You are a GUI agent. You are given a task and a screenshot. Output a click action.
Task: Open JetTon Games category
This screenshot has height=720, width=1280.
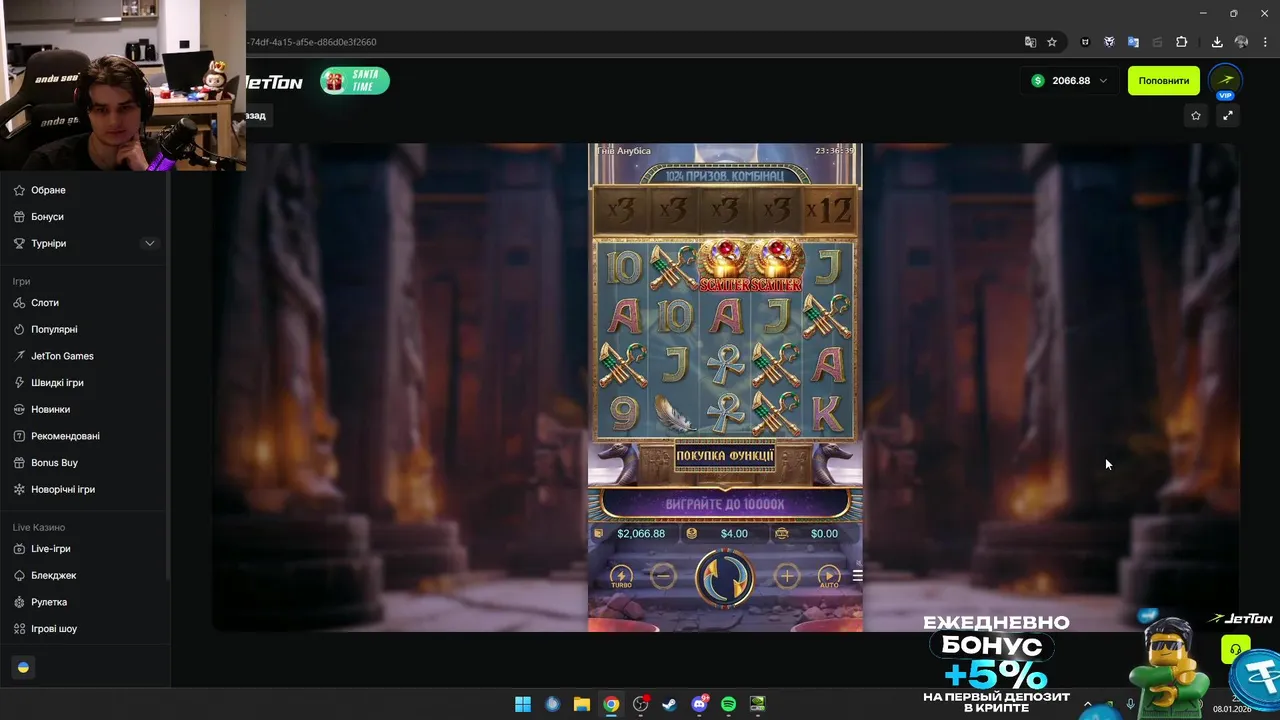[62, 356]
